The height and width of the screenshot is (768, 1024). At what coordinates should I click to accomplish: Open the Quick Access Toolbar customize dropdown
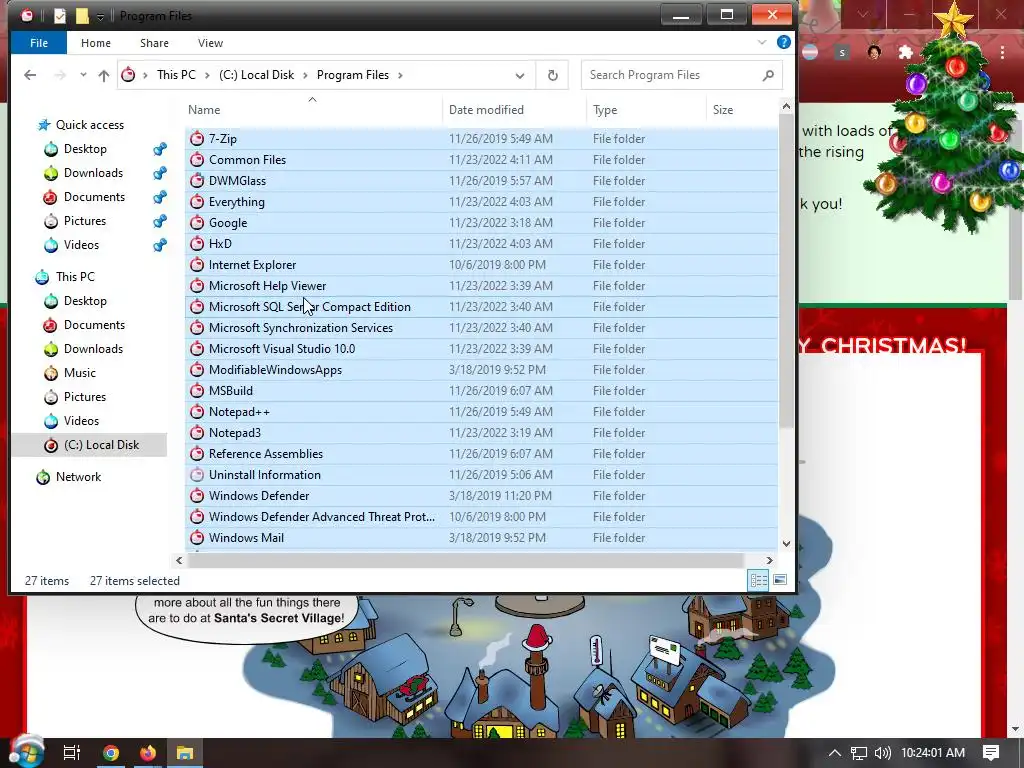point(101,16)
